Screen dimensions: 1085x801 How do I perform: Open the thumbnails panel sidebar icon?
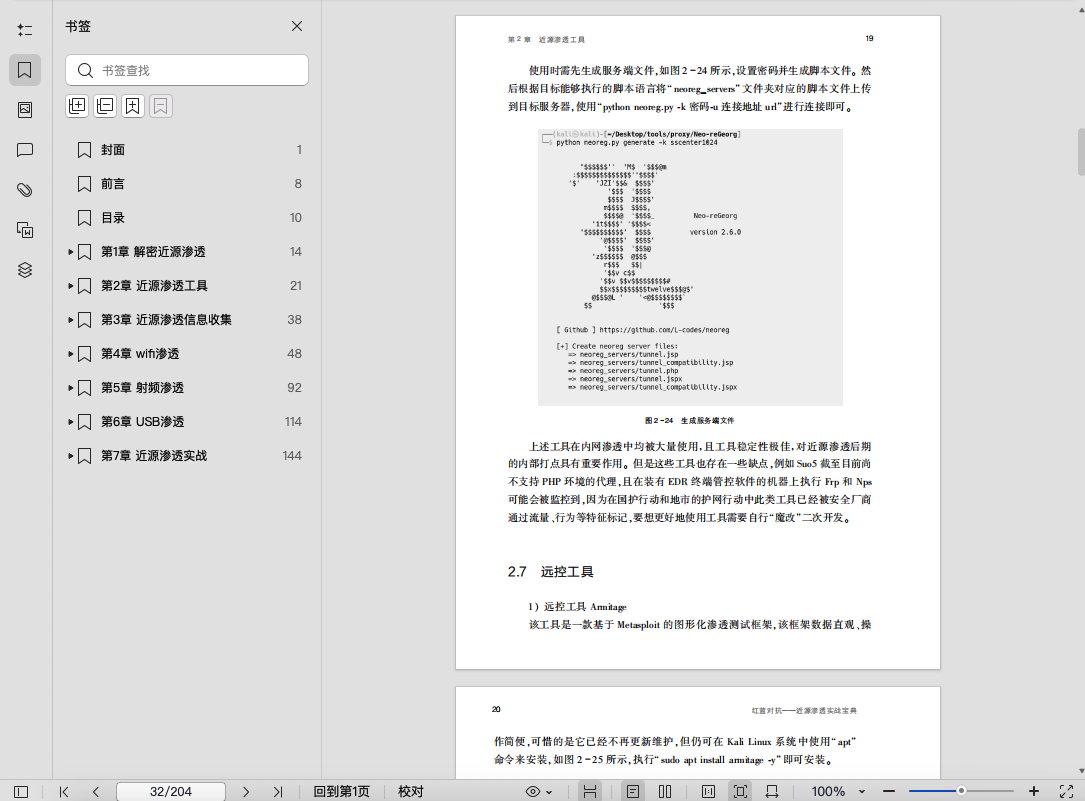click(25, 110)
